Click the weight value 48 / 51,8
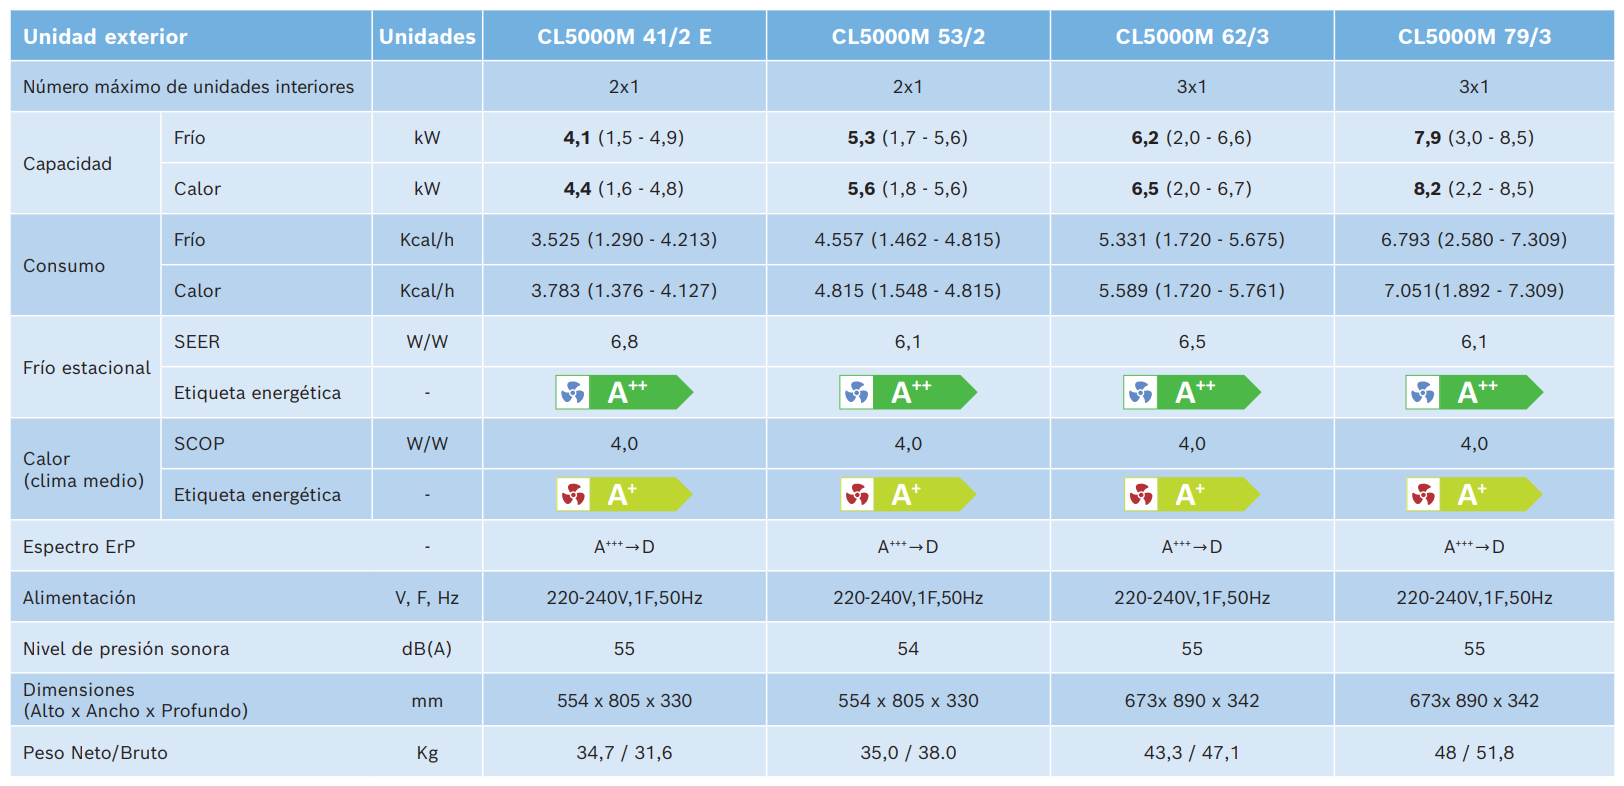Image resolution: width=1624 pixels, height=786 pixels. (1474, 753)
